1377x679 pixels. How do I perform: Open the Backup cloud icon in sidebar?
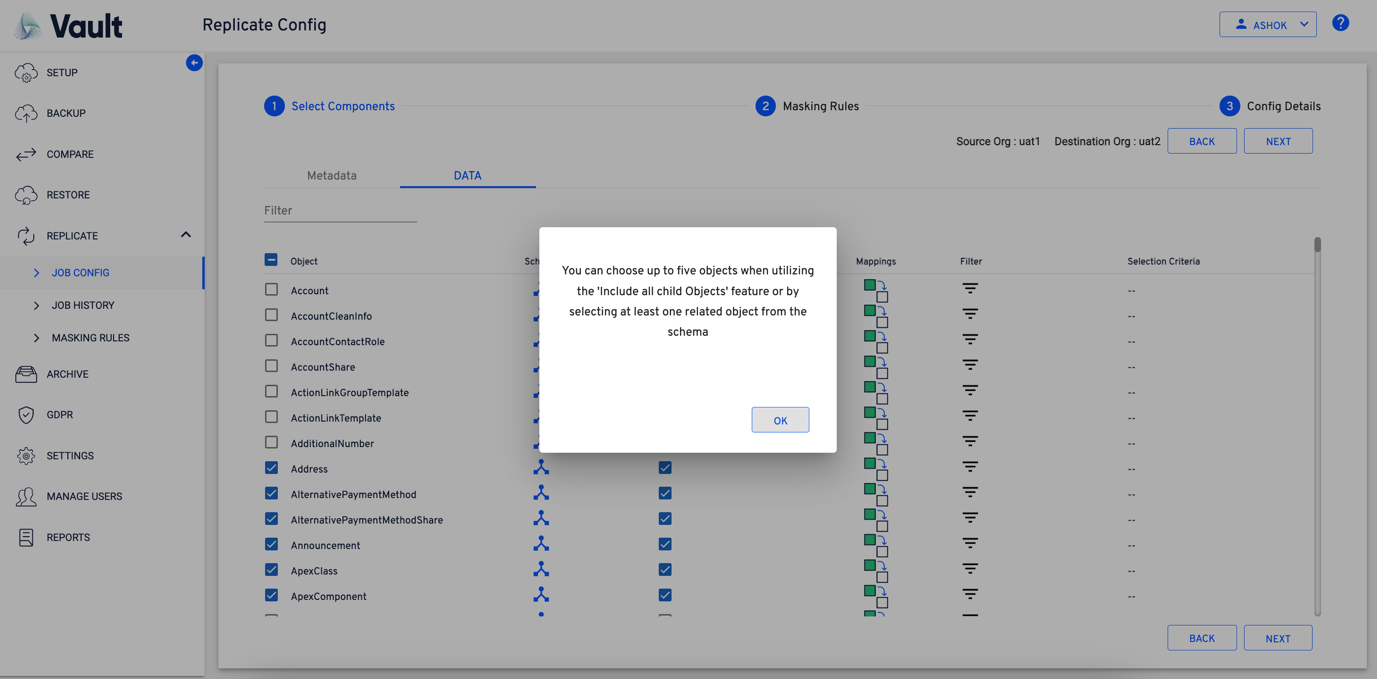click(26, 113)
